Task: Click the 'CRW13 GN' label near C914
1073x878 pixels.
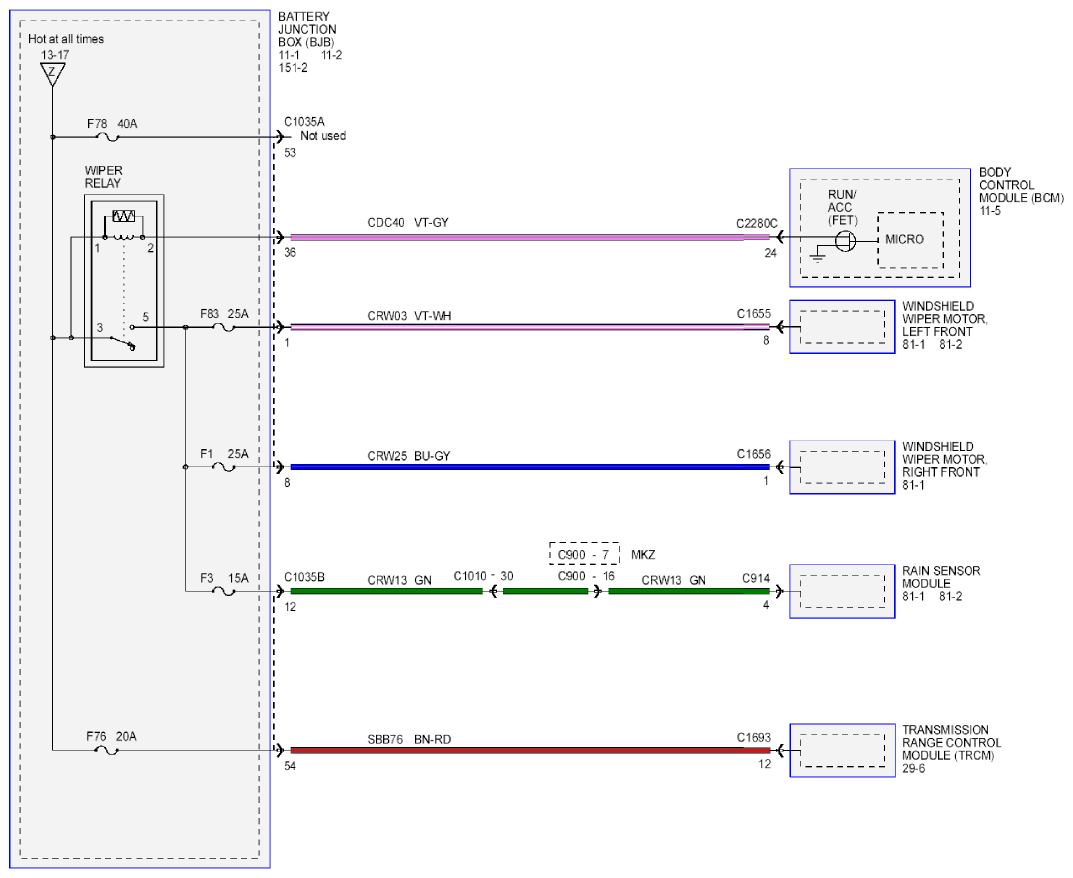Action: click(x=673, y=580)
